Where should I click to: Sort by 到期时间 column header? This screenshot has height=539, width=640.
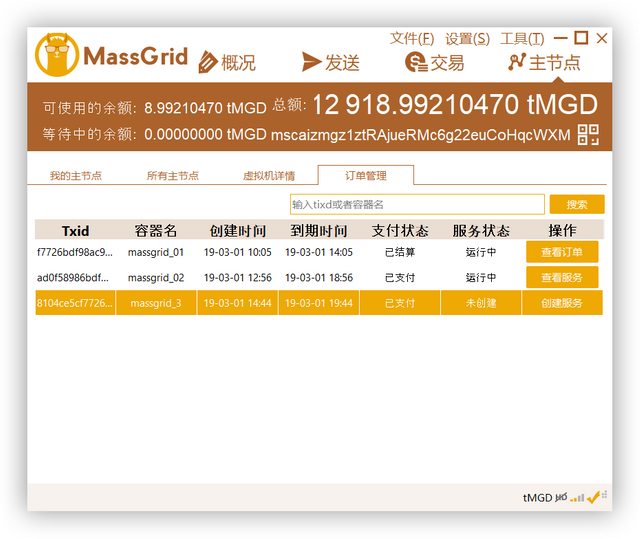click(319, 231)
